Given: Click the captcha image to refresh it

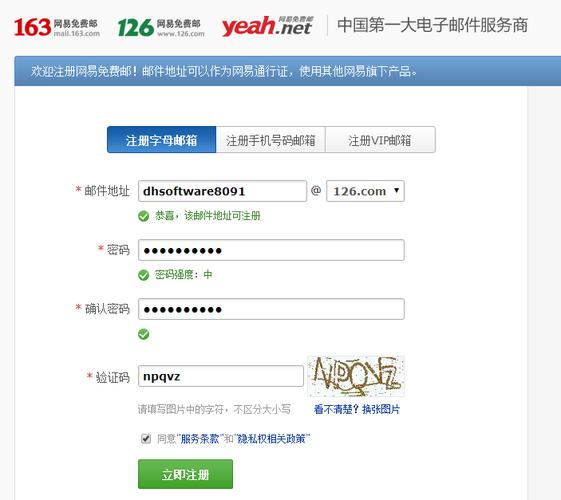Looking at the screenshot, I should [356, 376].
